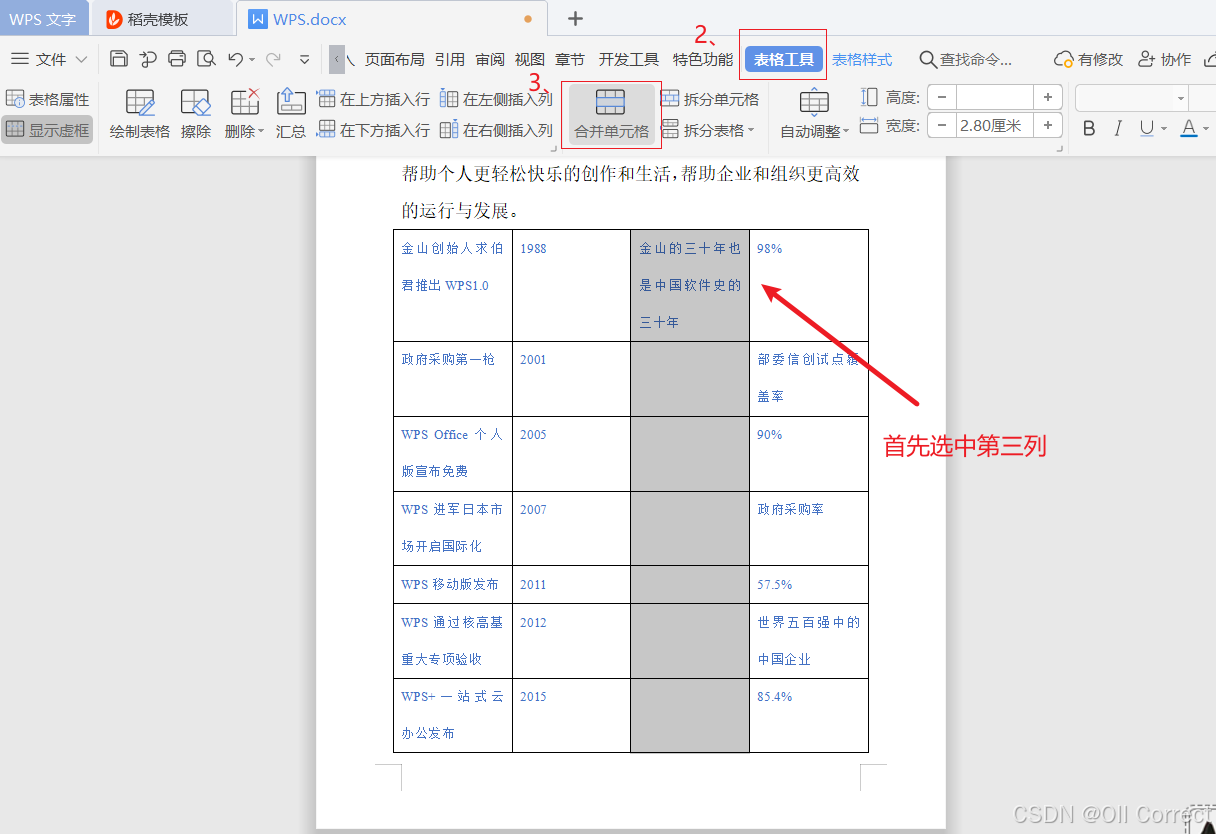Click the Print icon in the toolbar
This screenshot has width=1216, height=834.
pyautogui.click(x=177, y=59)
